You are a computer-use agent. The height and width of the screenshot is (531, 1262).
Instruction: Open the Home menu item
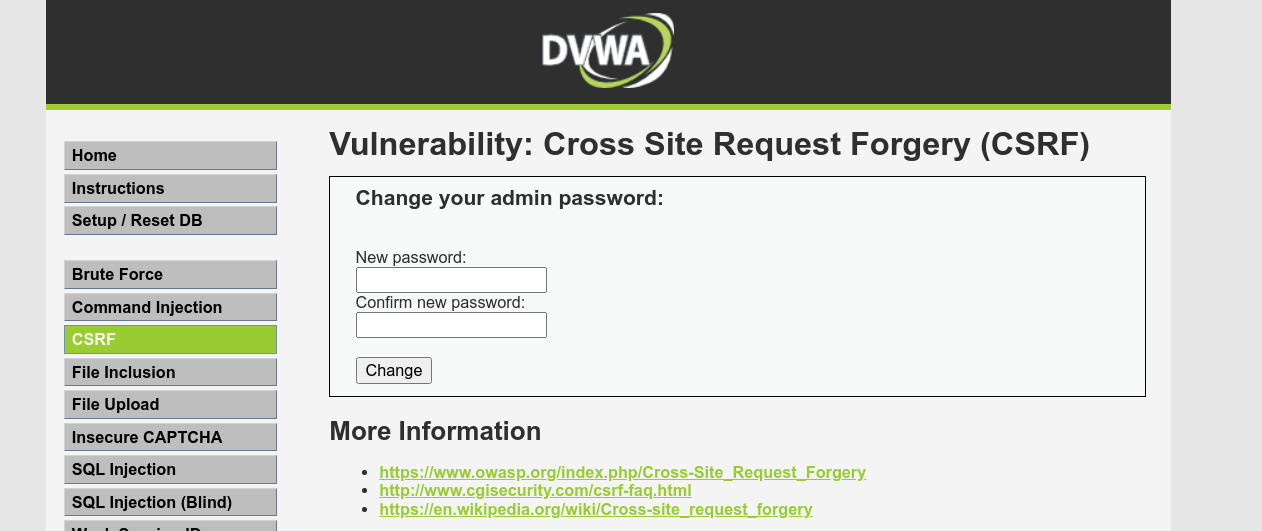point(170,156)
